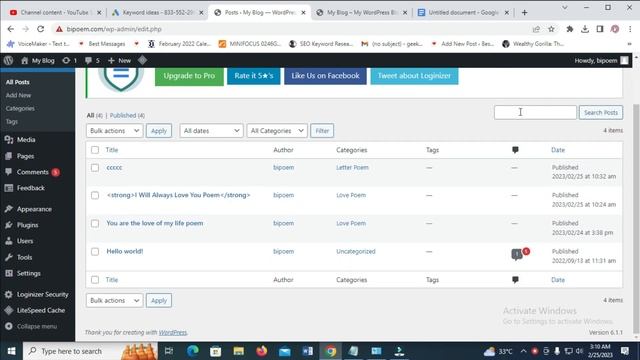Collapse the admin sidebar menu
This screenshot has height=360, width=640.
click(37, 326)
